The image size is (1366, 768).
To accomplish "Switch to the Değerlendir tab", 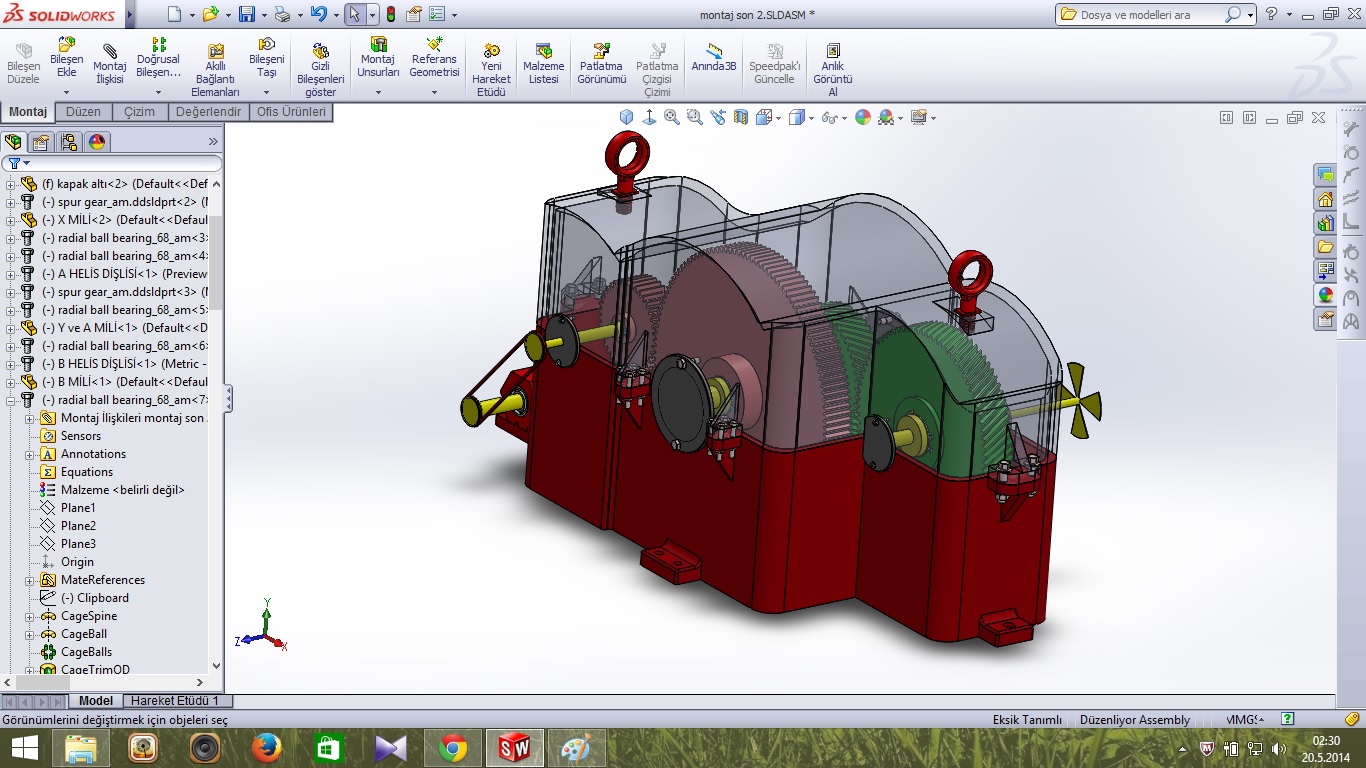I will click(209, 112).
